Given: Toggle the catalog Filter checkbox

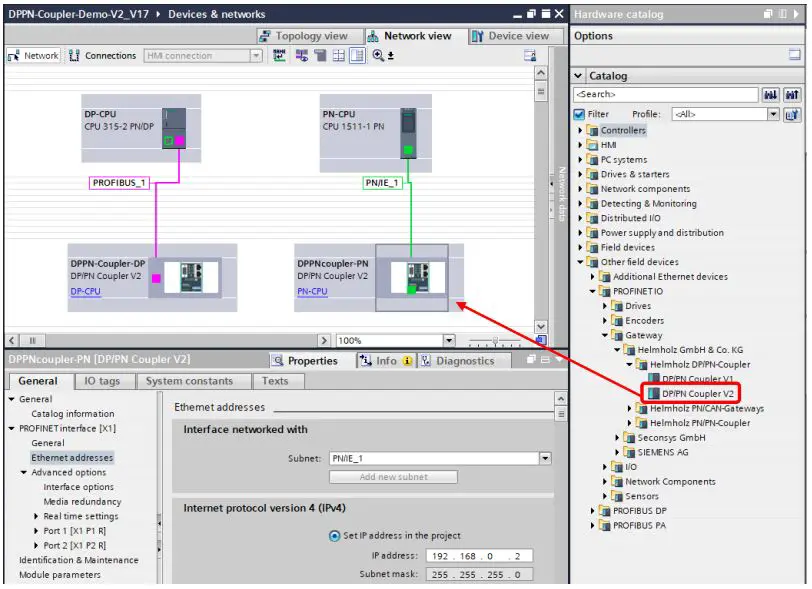Looking at the screenshot, I should tap(579, 114).
